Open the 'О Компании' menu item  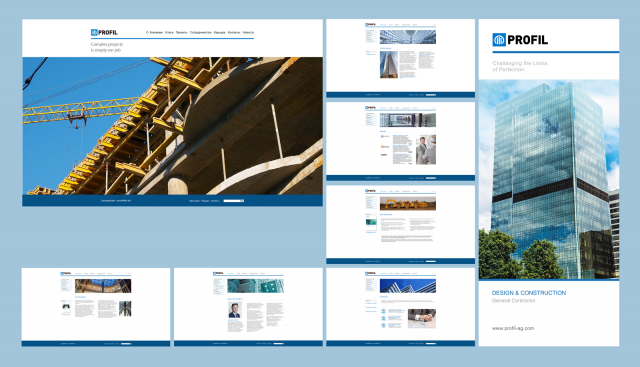click(x=154, y=32)
